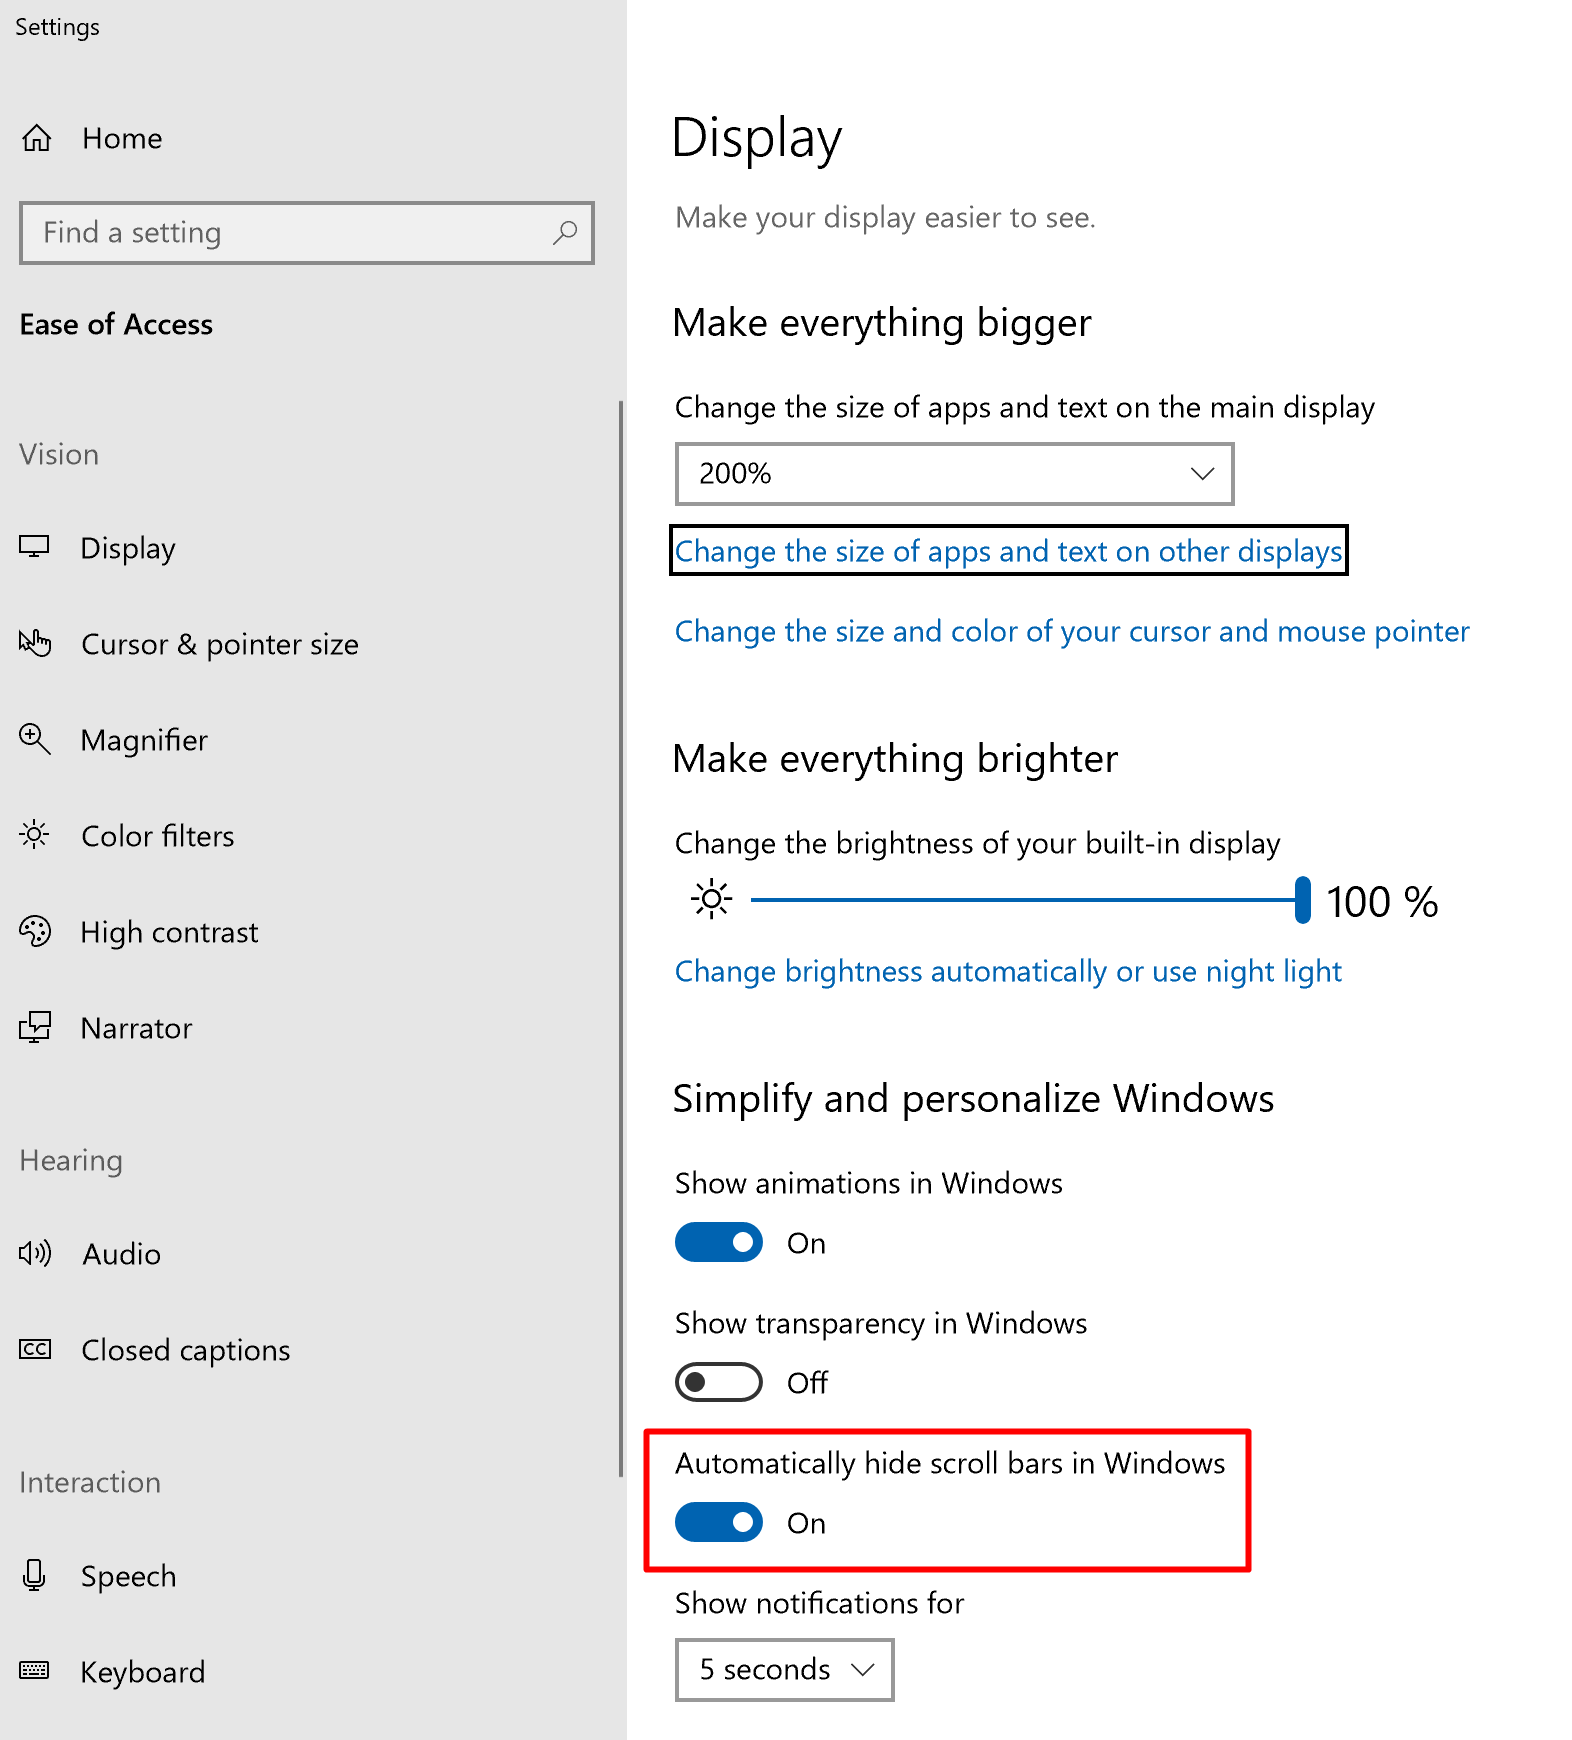Open Change brightness automatically or night light link
Image resolution: width=1572 pixels, height=1740 pixels.
(1008, 971)
